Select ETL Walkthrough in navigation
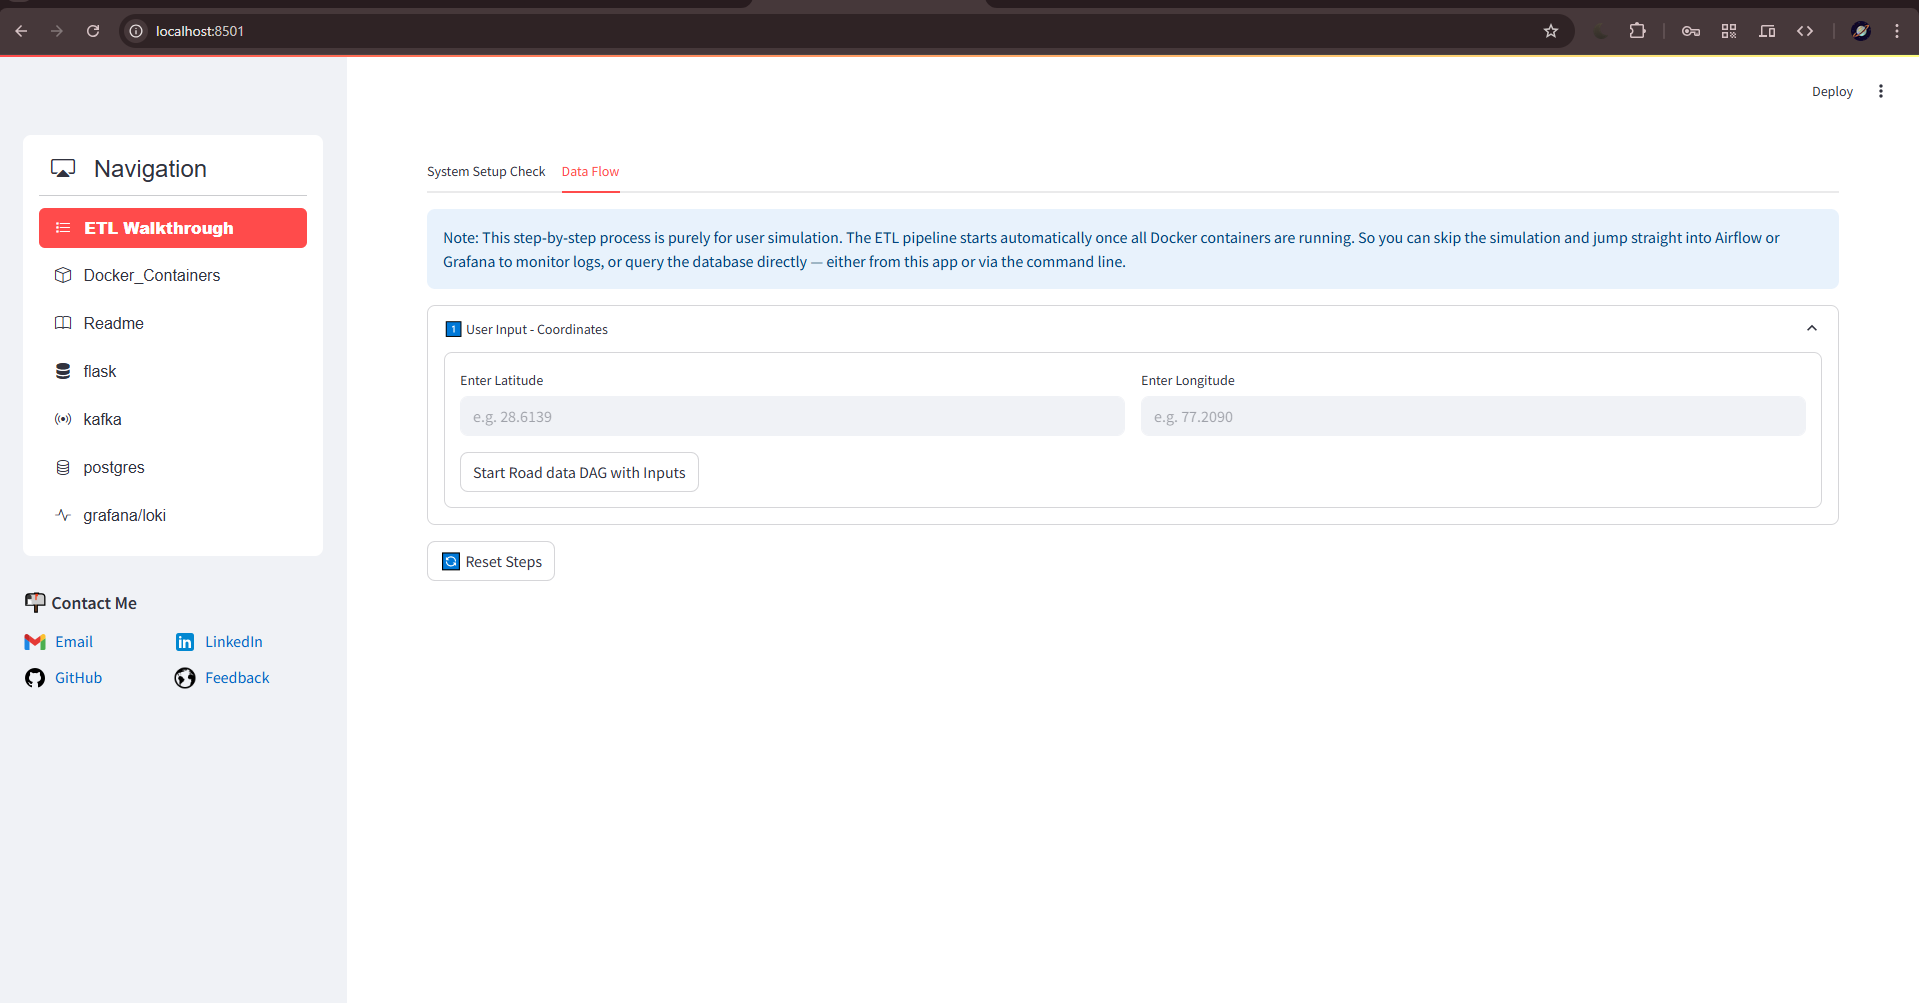The width and height of the screenshot is (1919, 1003). click(172, 228)
